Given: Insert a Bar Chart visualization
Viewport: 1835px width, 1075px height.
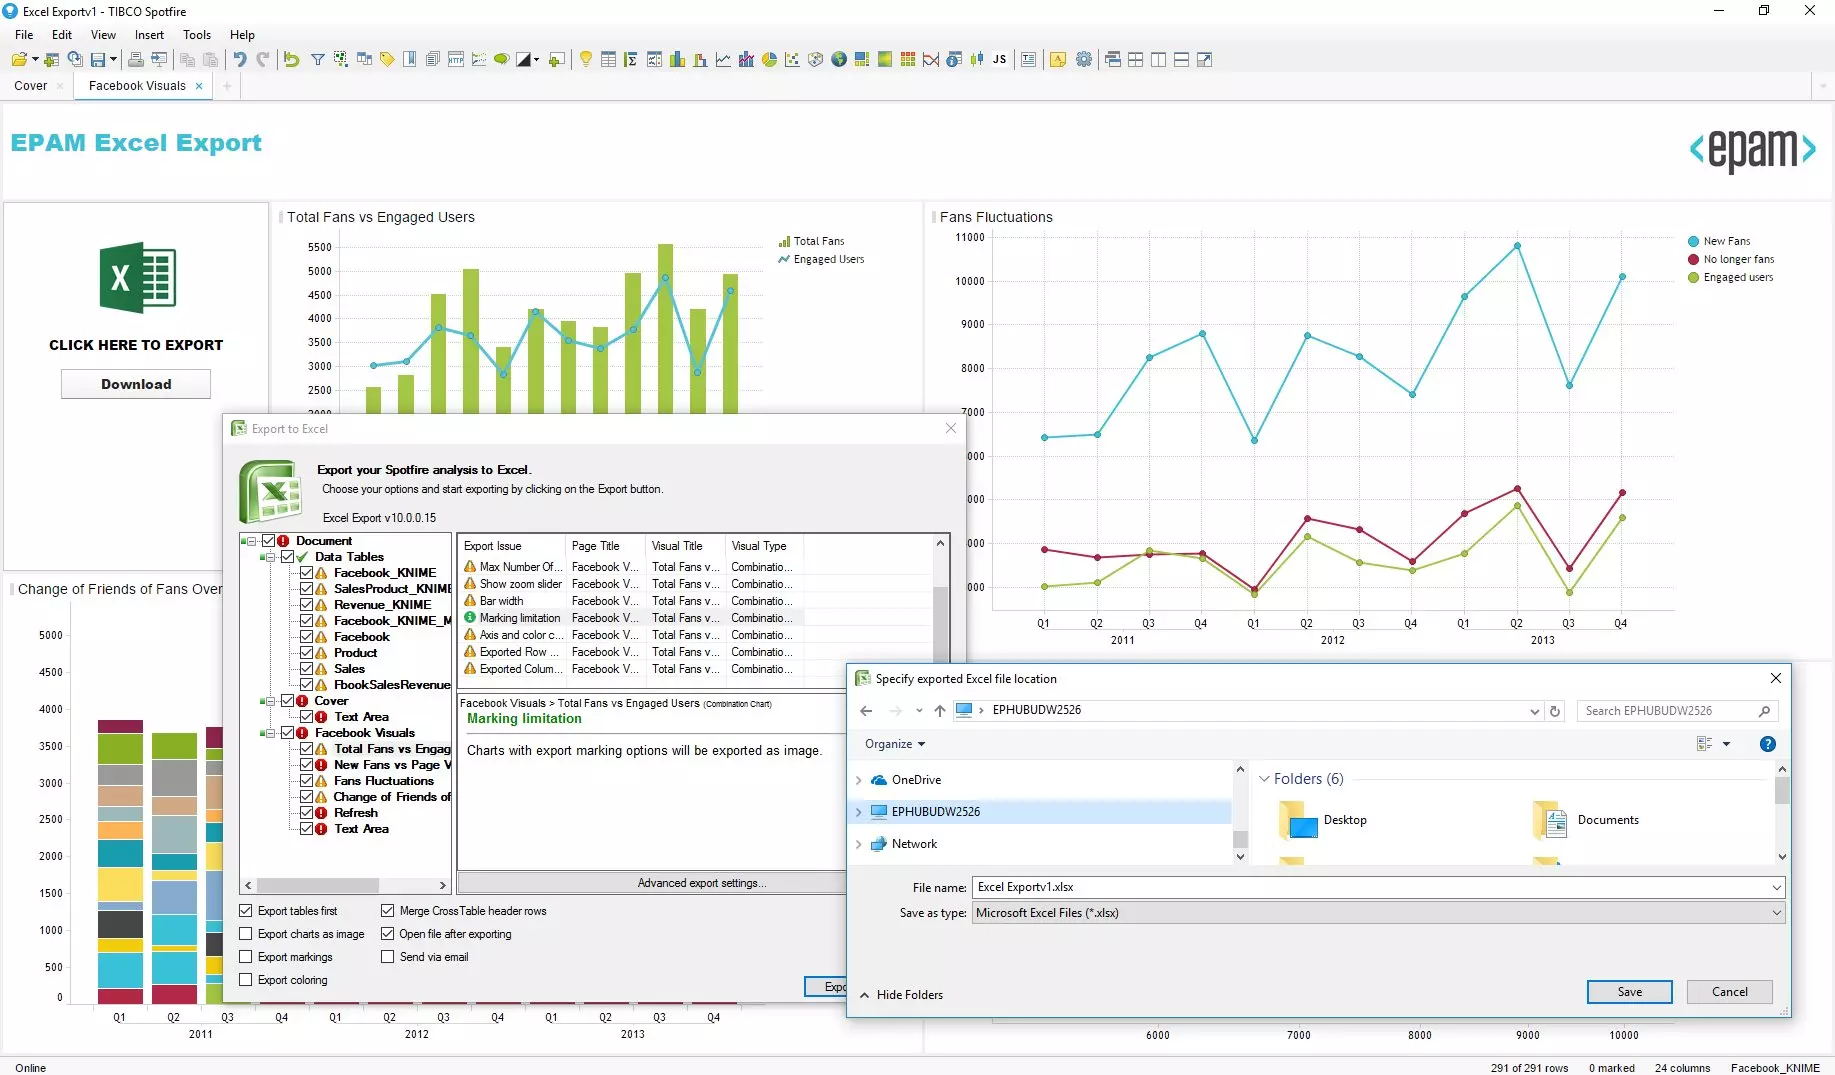Looking at the screenshot, I should [677, 60].
